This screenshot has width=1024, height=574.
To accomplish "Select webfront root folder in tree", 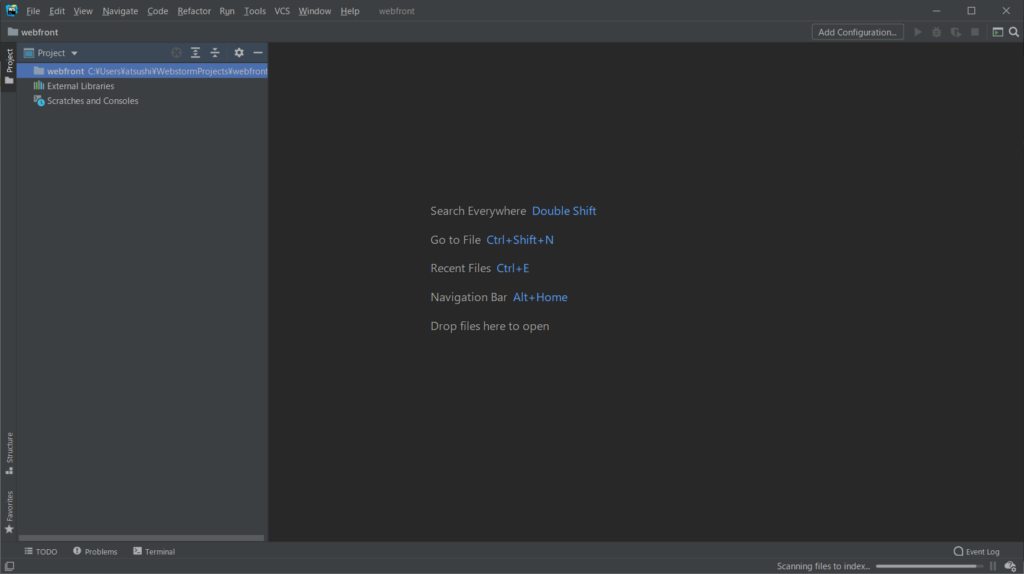I will [x=142, y=71].
